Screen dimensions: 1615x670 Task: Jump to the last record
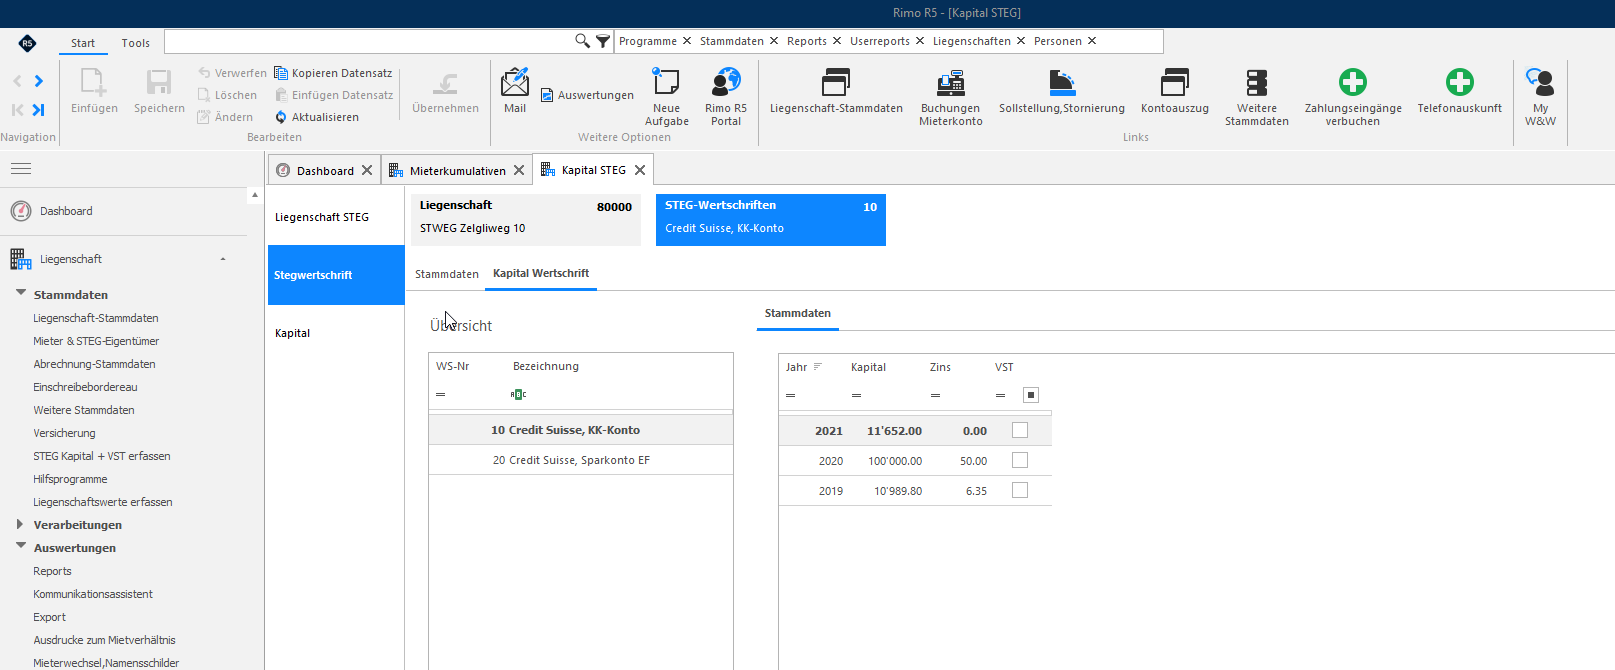tap(38, 110)
